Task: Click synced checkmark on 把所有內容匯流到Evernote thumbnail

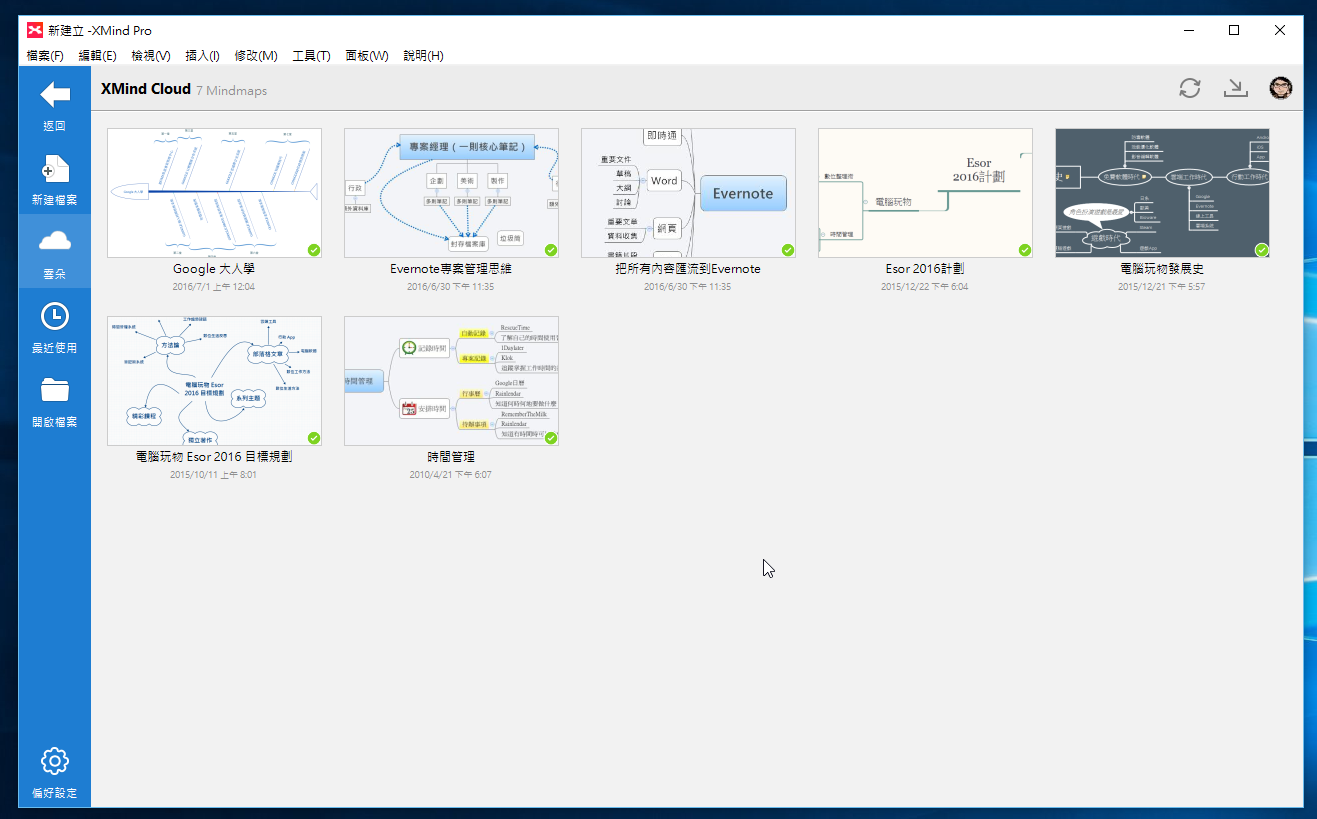Action: pos(788,250)
